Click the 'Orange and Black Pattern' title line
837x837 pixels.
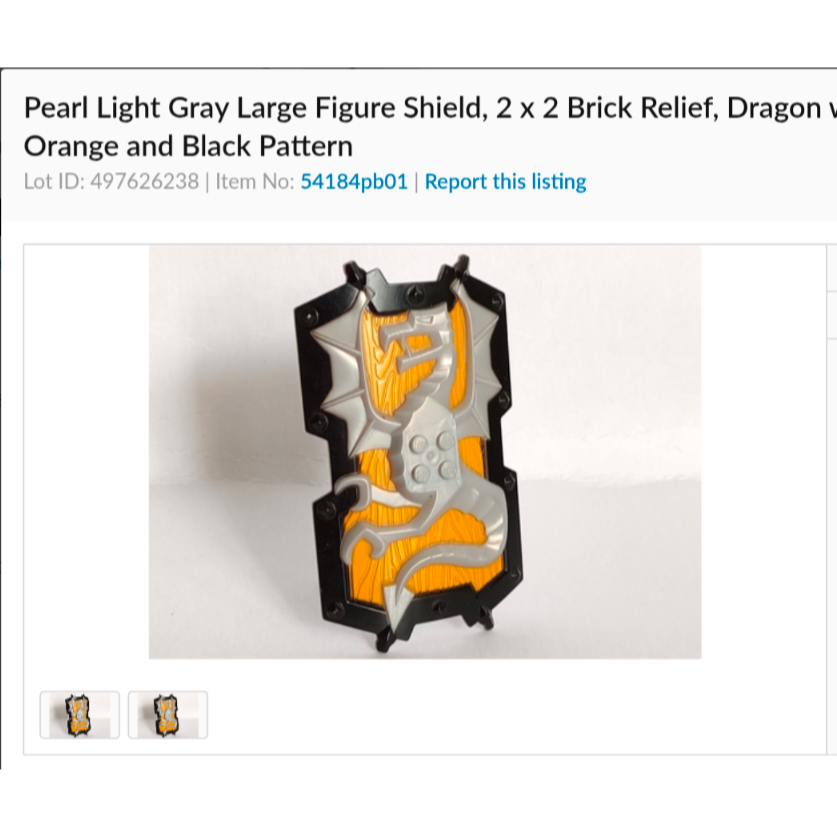(x=188, y=146)
